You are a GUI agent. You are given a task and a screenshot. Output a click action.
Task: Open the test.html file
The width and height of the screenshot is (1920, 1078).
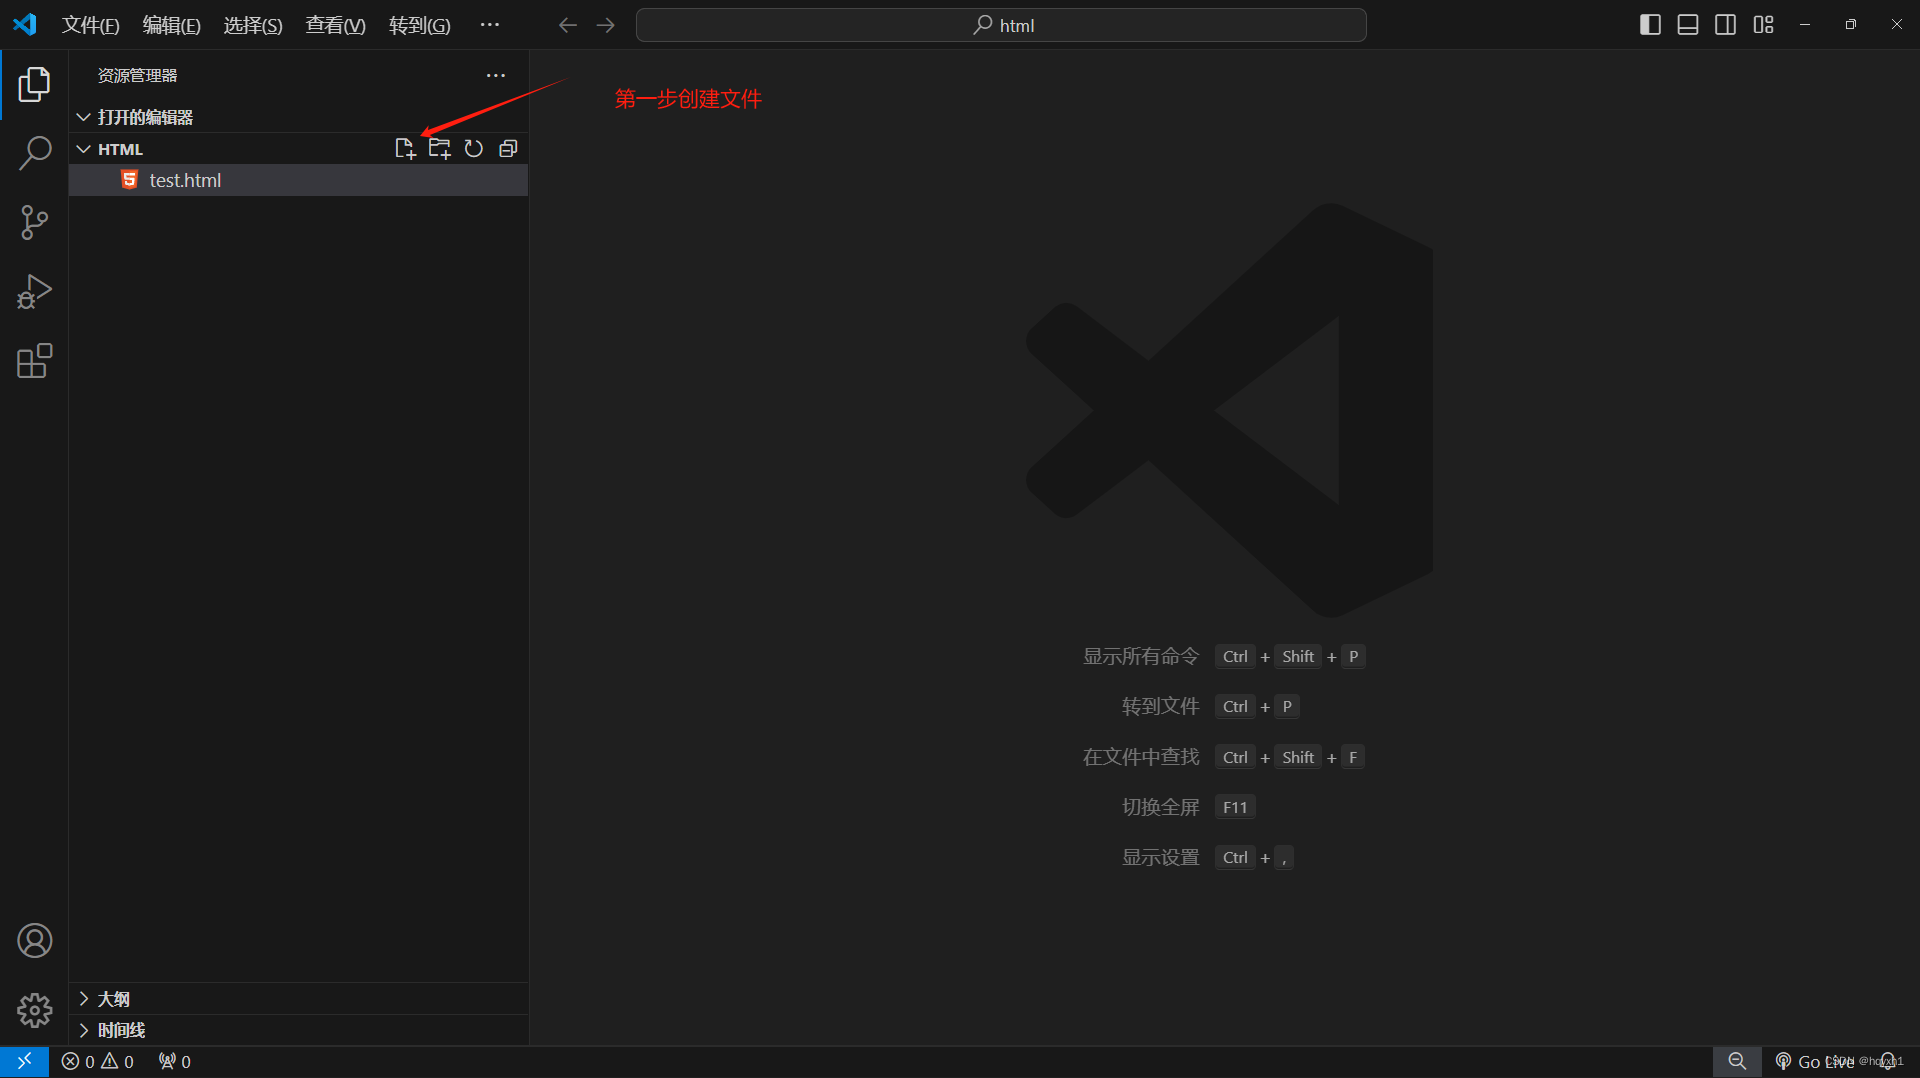point(298,180)
